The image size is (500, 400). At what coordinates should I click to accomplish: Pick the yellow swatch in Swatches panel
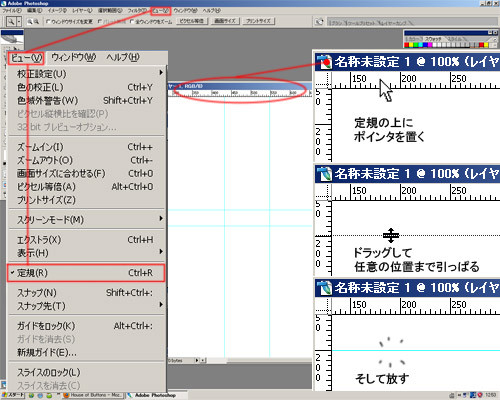point(412,45)
